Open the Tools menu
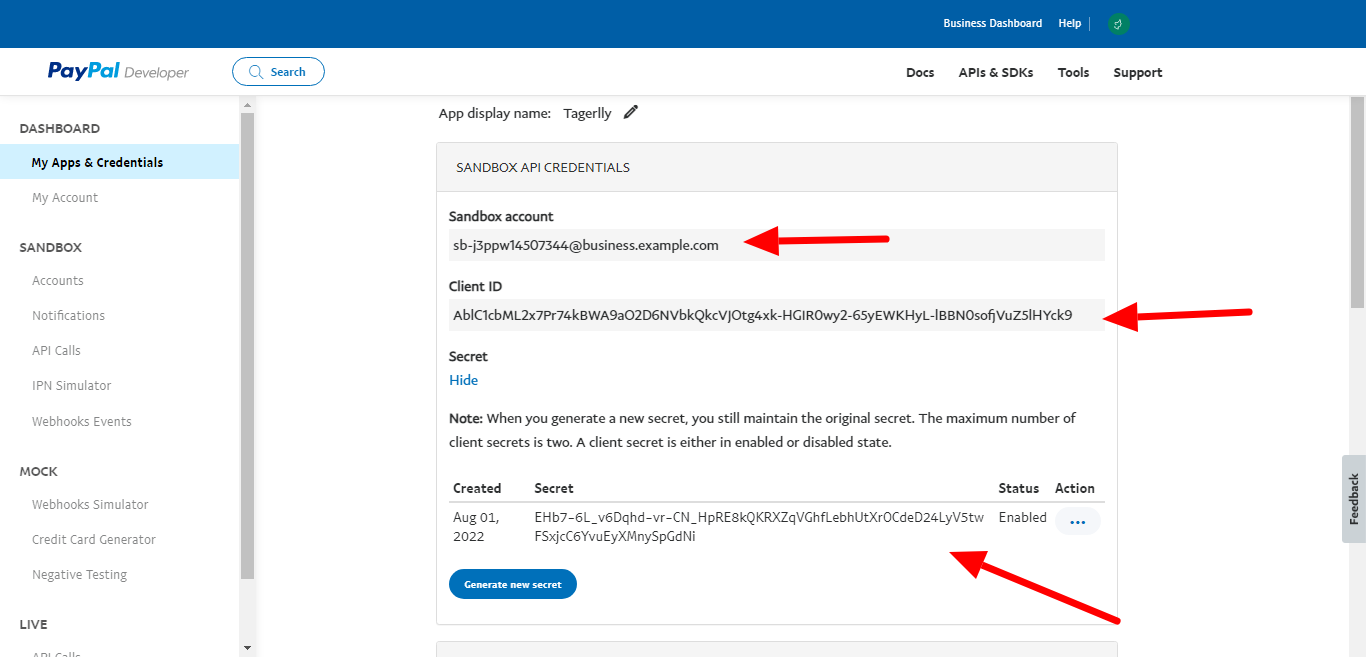 (x=1073, y=72)
